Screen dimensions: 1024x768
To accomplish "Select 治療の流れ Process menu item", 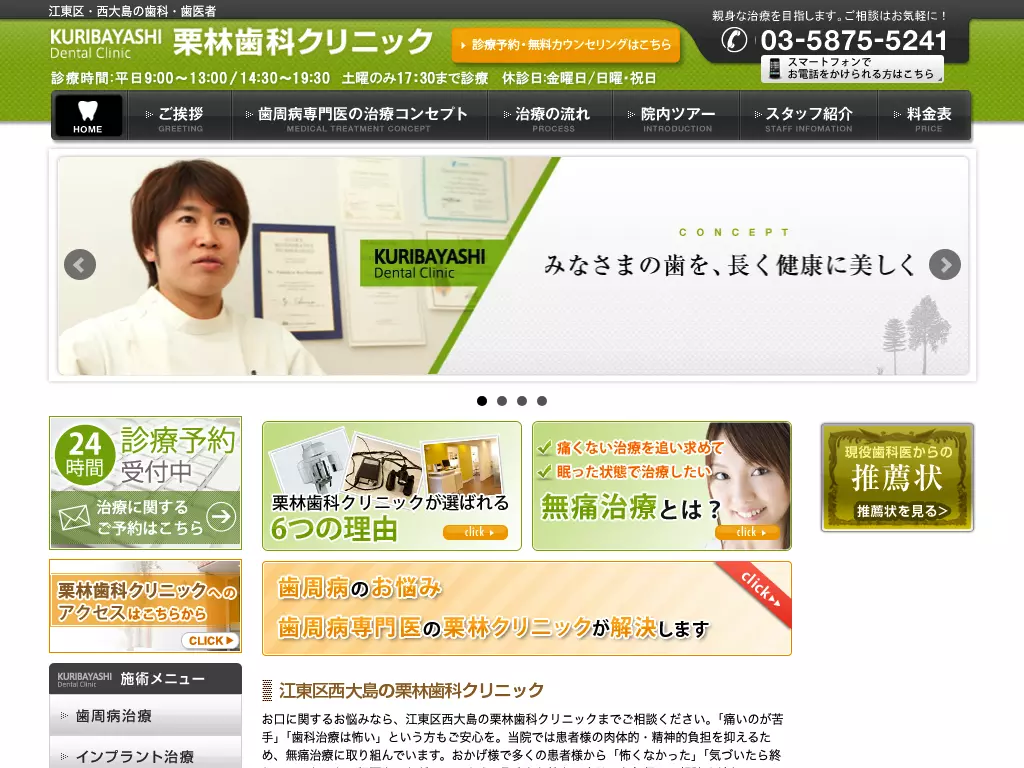I will [x=550, y=118].
